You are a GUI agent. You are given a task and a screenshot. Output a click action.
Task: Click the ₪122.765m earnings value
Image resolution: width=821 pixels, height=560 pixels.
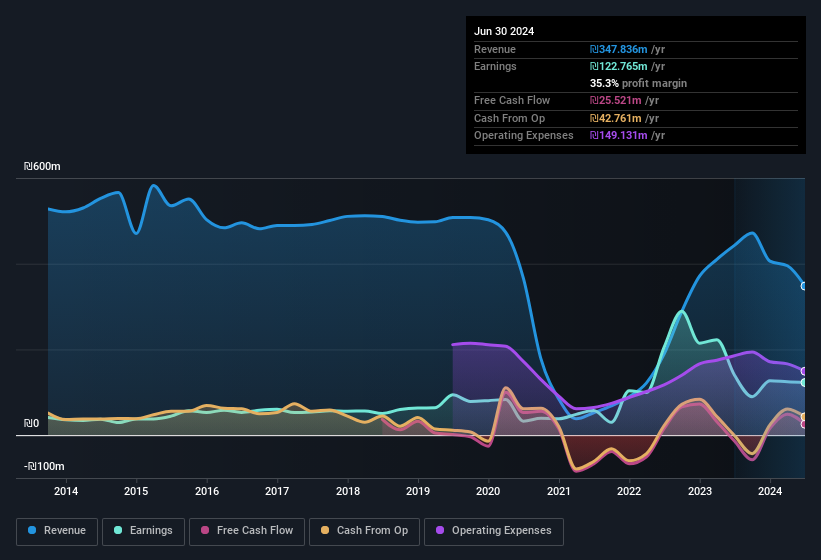(x=618, y=66)
